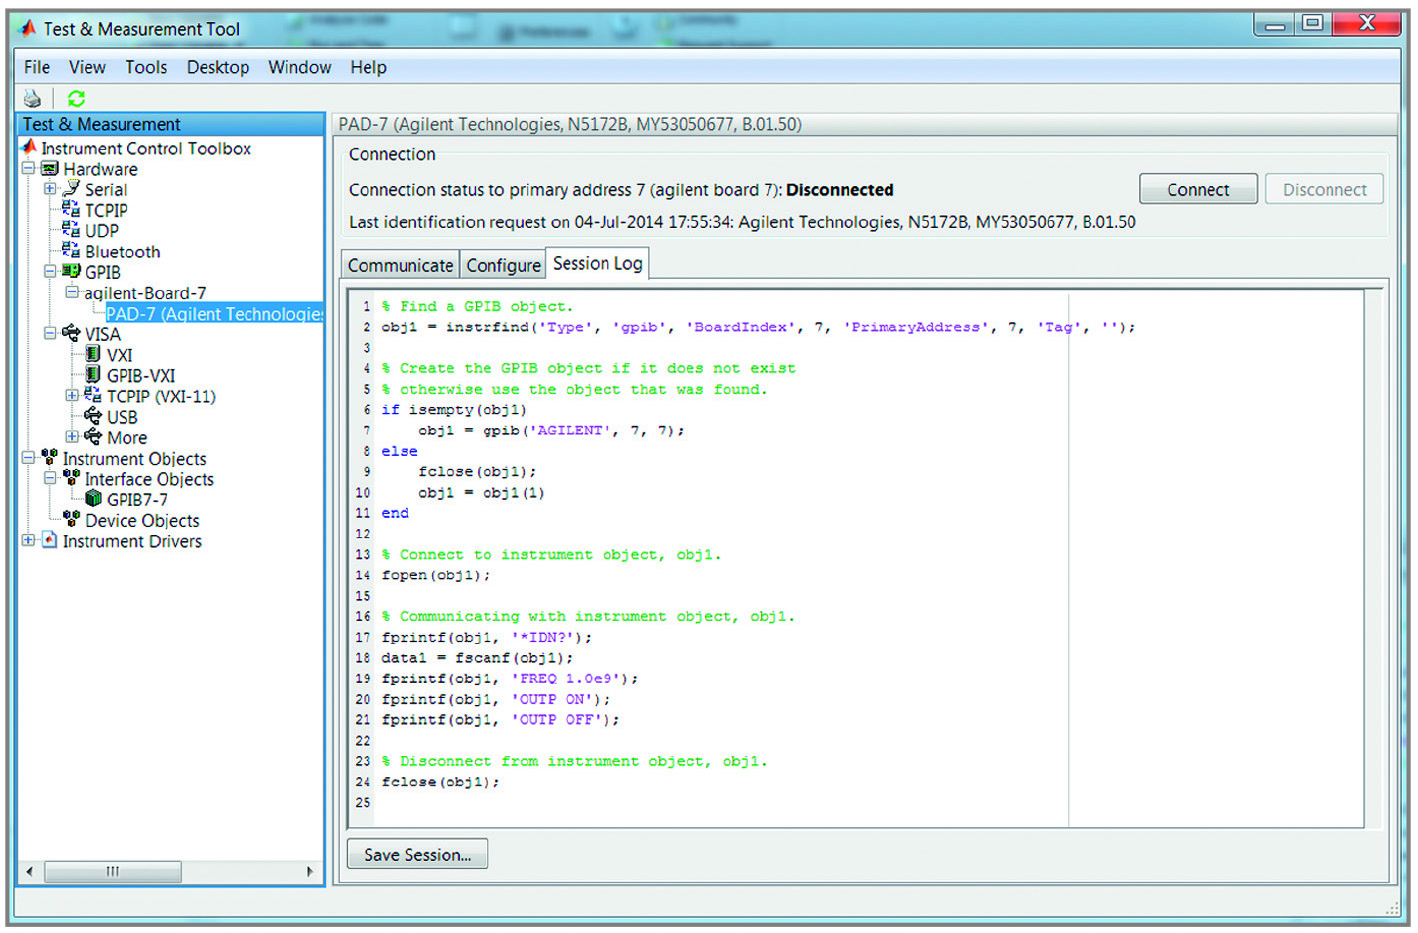
Task: Click the Device Objects icon
Action: (x=71, y=519)
